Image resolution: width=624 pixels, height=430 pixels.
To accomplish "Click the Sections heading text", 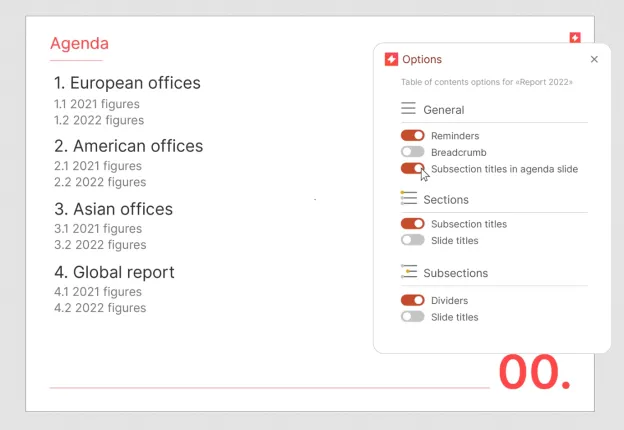I will point(446,199).
